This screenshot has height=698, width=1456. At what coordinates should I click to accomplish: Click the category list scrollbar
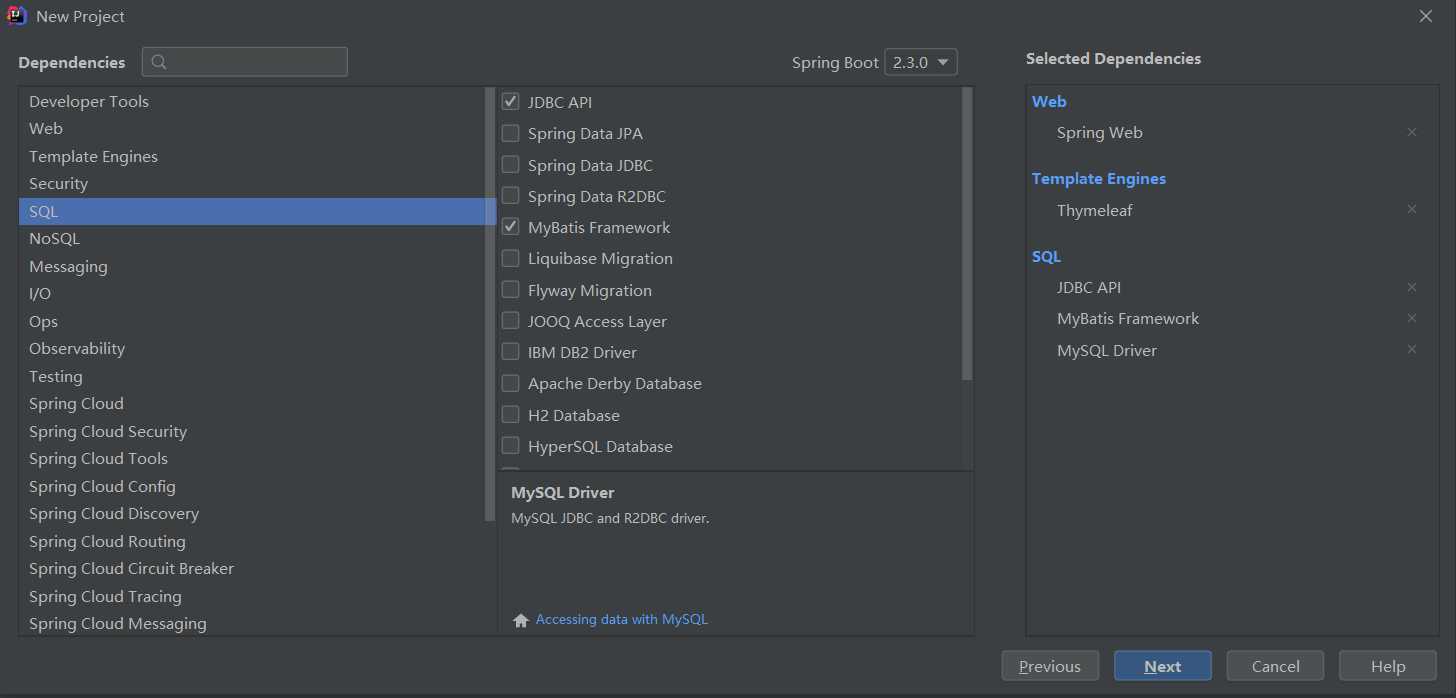pos(490,303)
